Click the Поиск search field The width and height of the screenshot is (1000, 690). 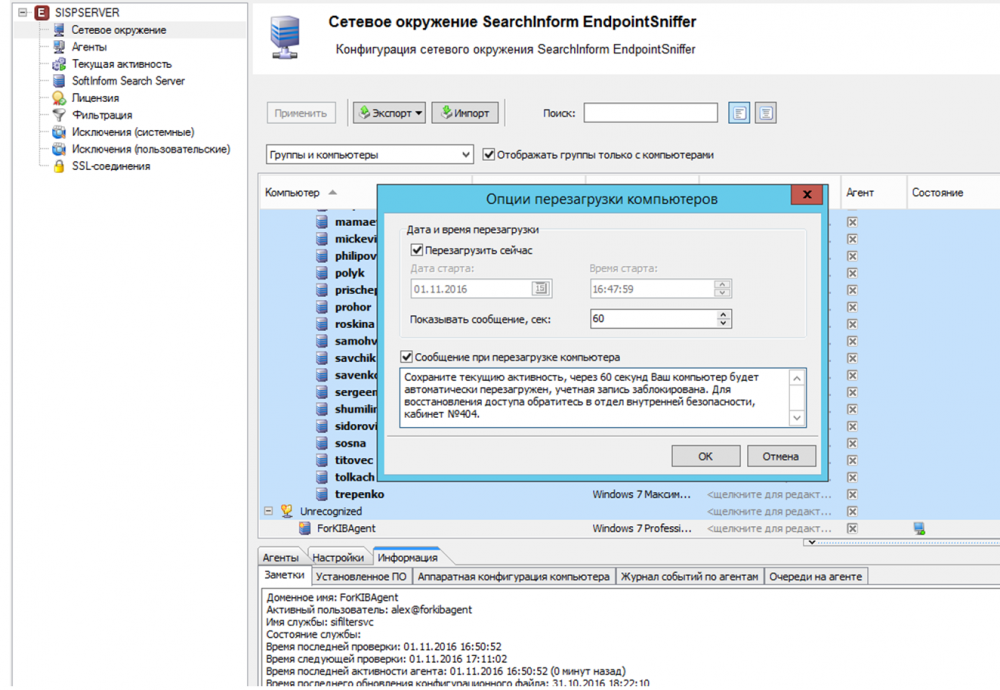[651, 113]
